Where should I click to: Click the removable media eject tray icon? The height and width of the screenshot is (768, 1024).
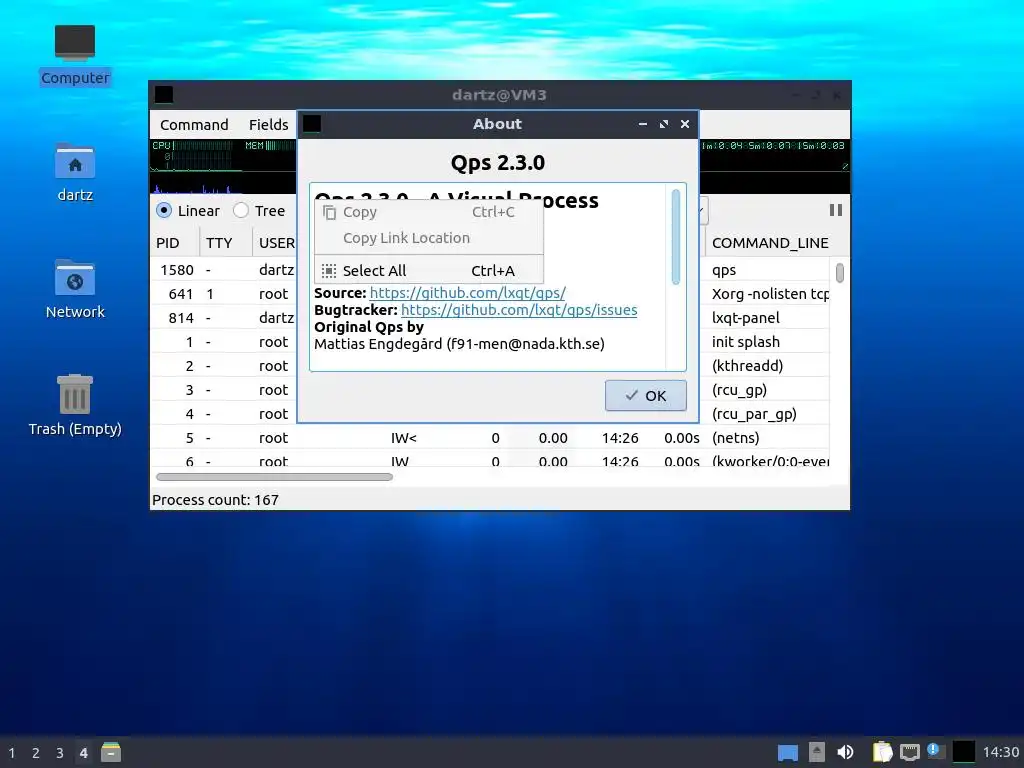tap(816, 752)
